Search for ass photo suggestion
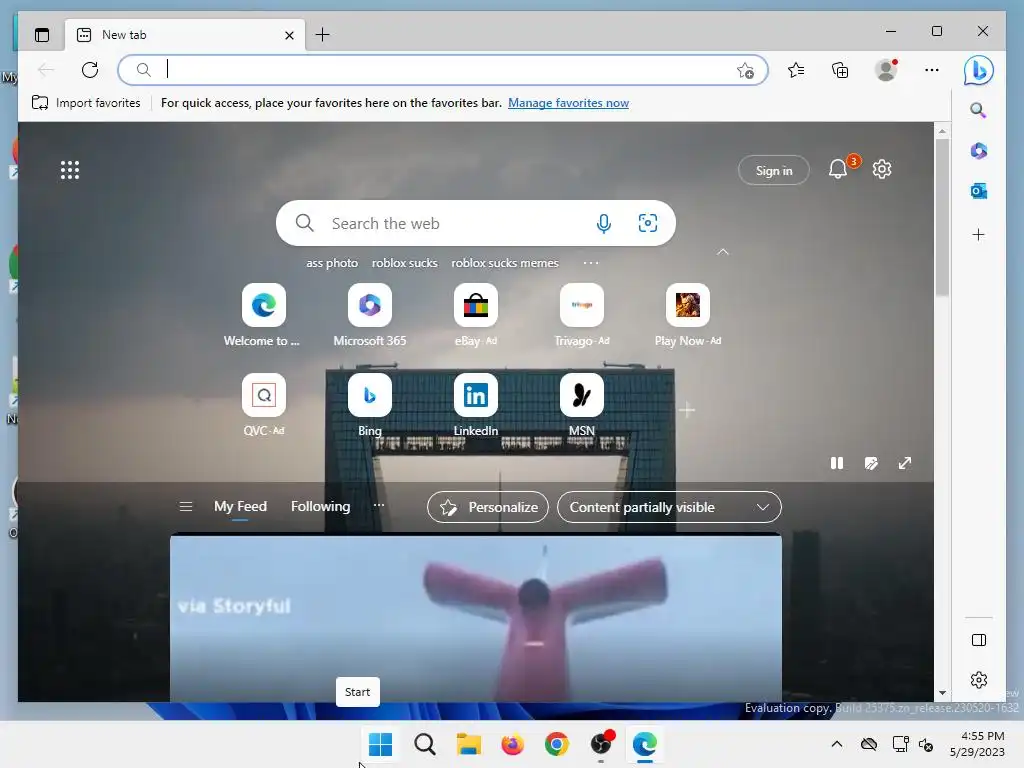1024x768 pixels. click(x=332, y=263)
